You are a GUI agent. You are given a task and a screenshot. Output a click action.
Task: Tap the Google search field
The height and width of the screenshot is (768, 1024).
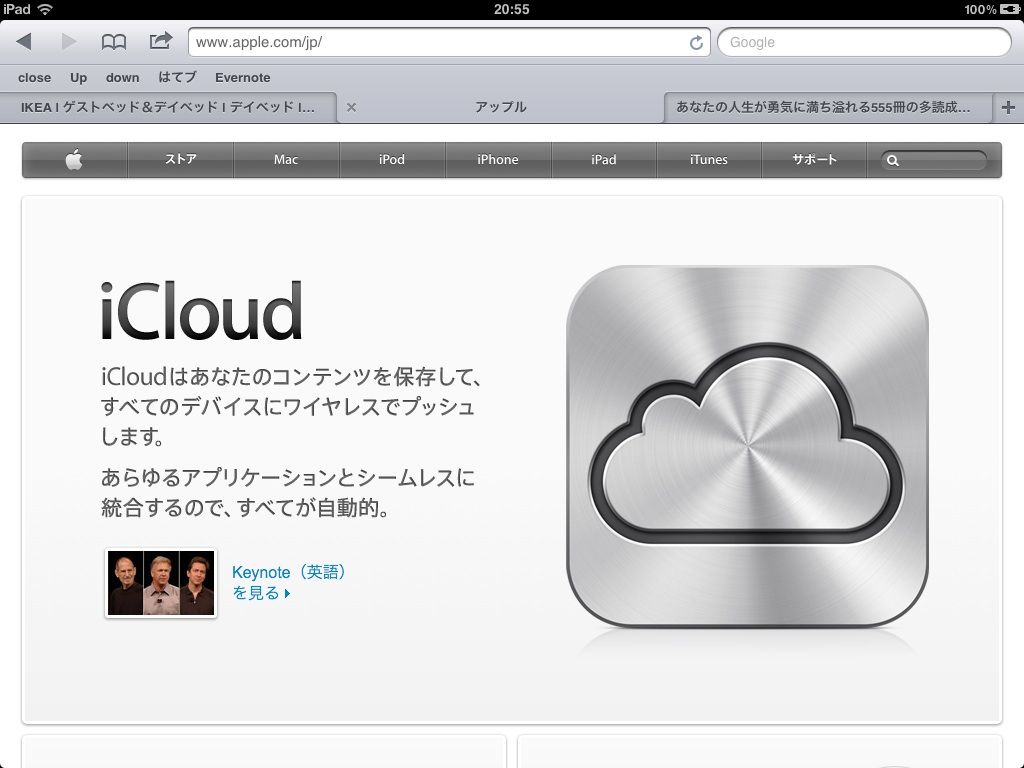click(x=865, y=42)
